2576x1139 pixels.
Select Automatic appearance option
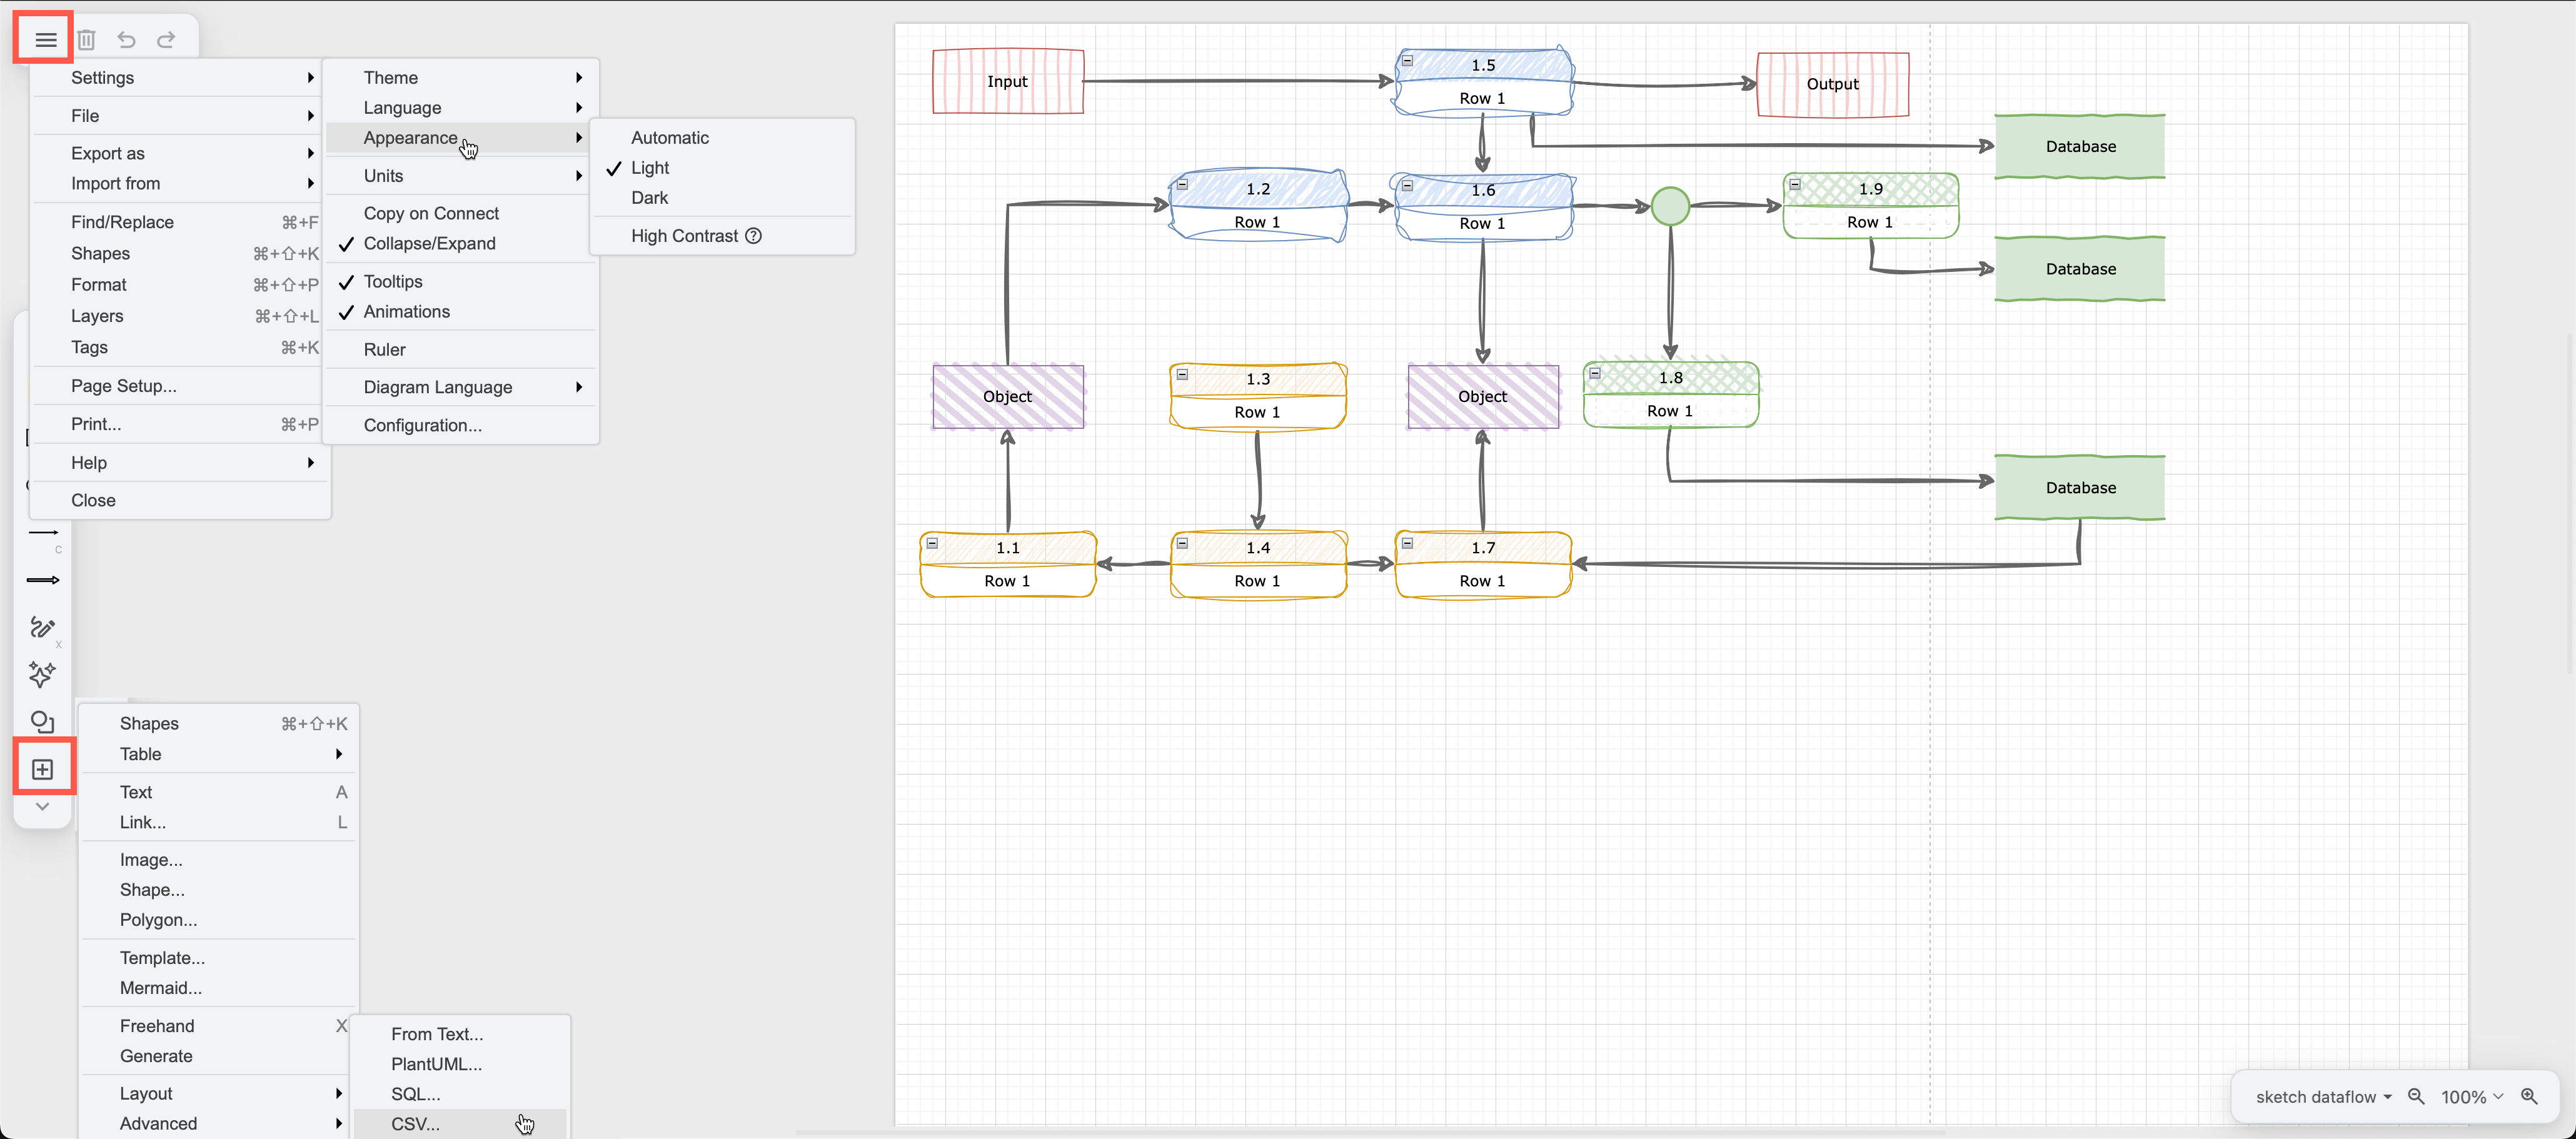click(x=722, y=138)
